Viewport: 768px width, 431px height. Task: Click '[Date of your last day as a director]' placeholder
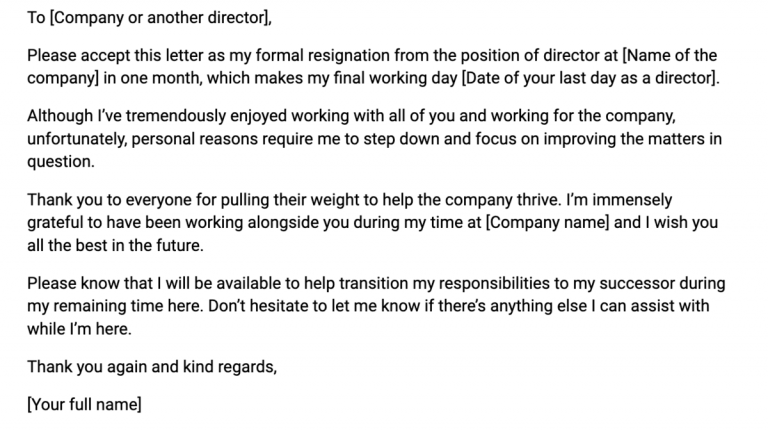(589, 78)
